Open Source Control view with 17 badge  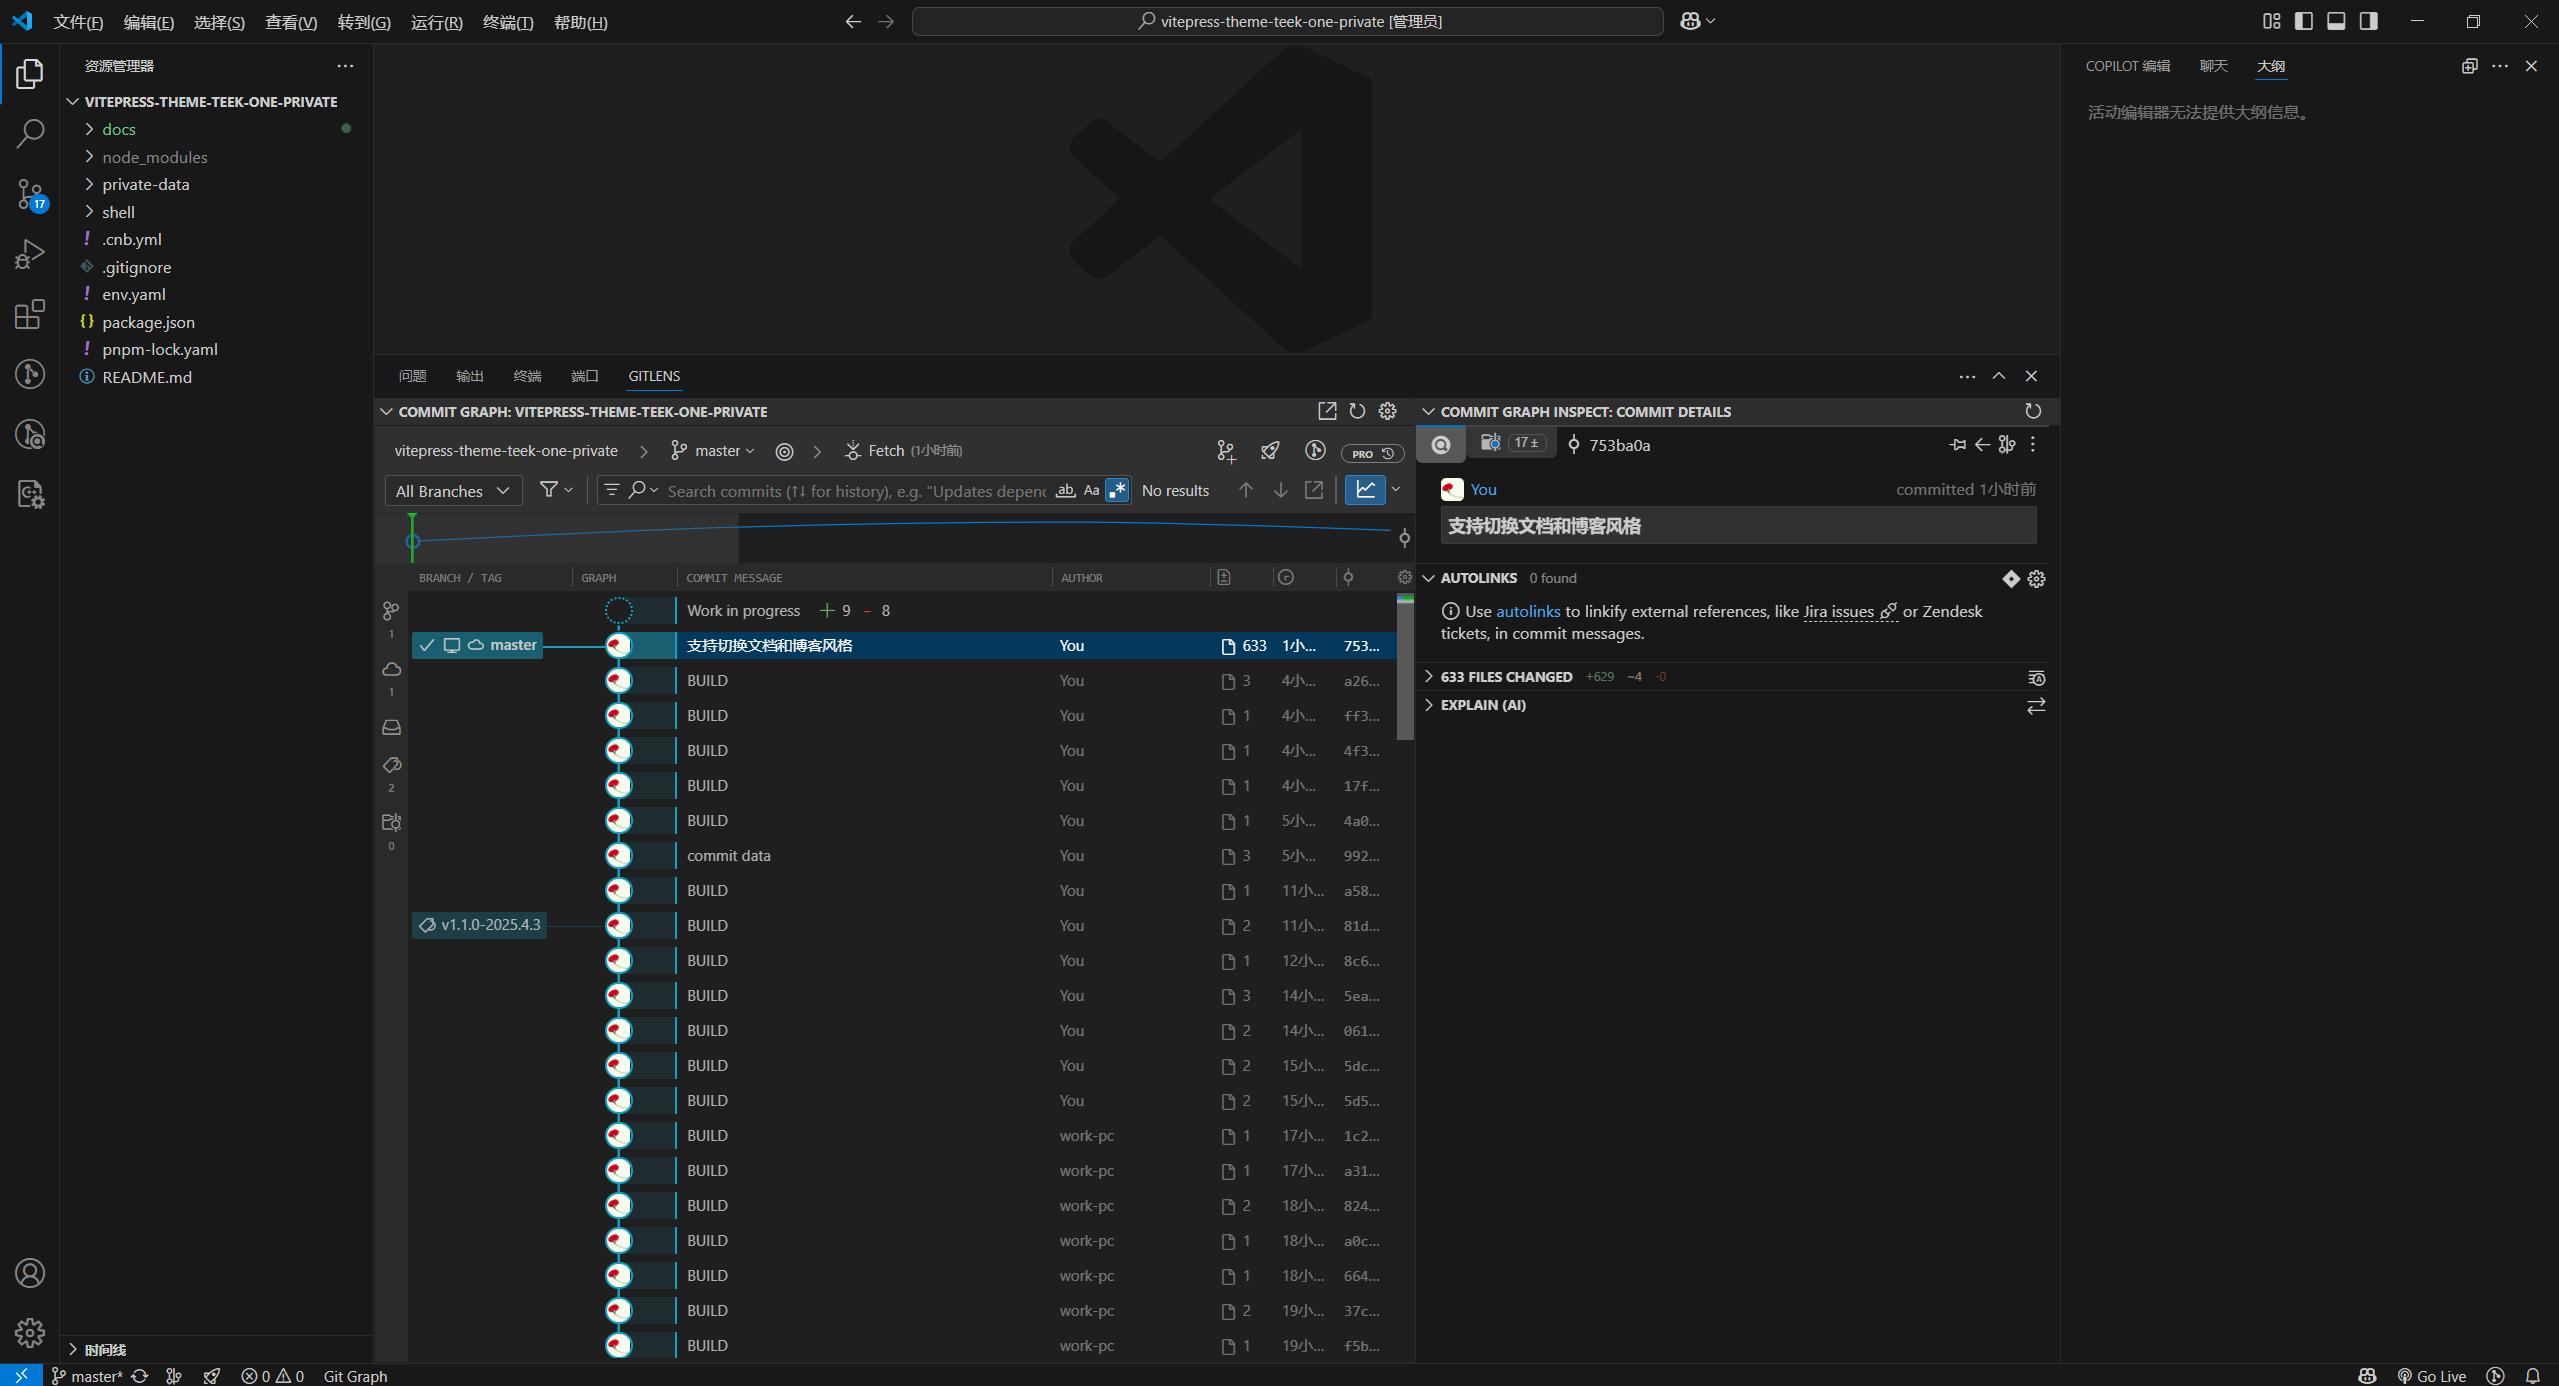pos(30,195)
